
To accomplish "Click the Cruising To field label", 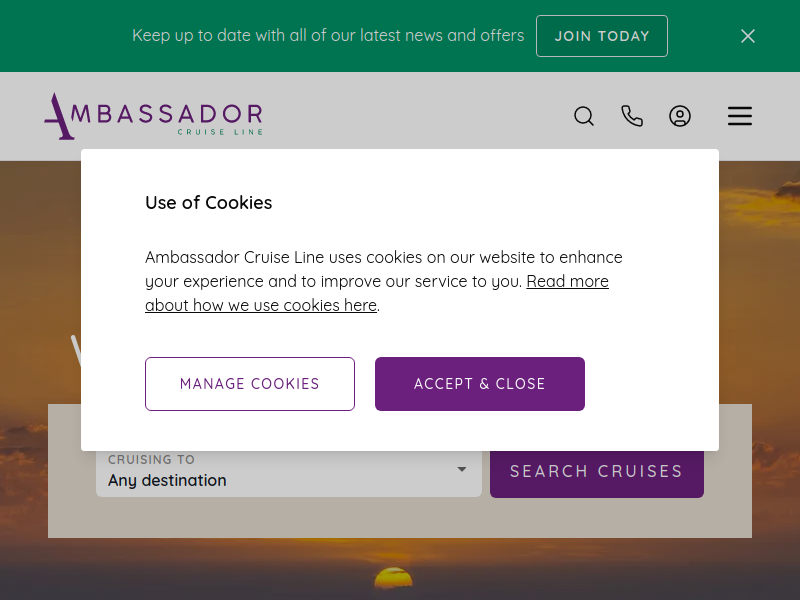I will [x=151, y=460].
